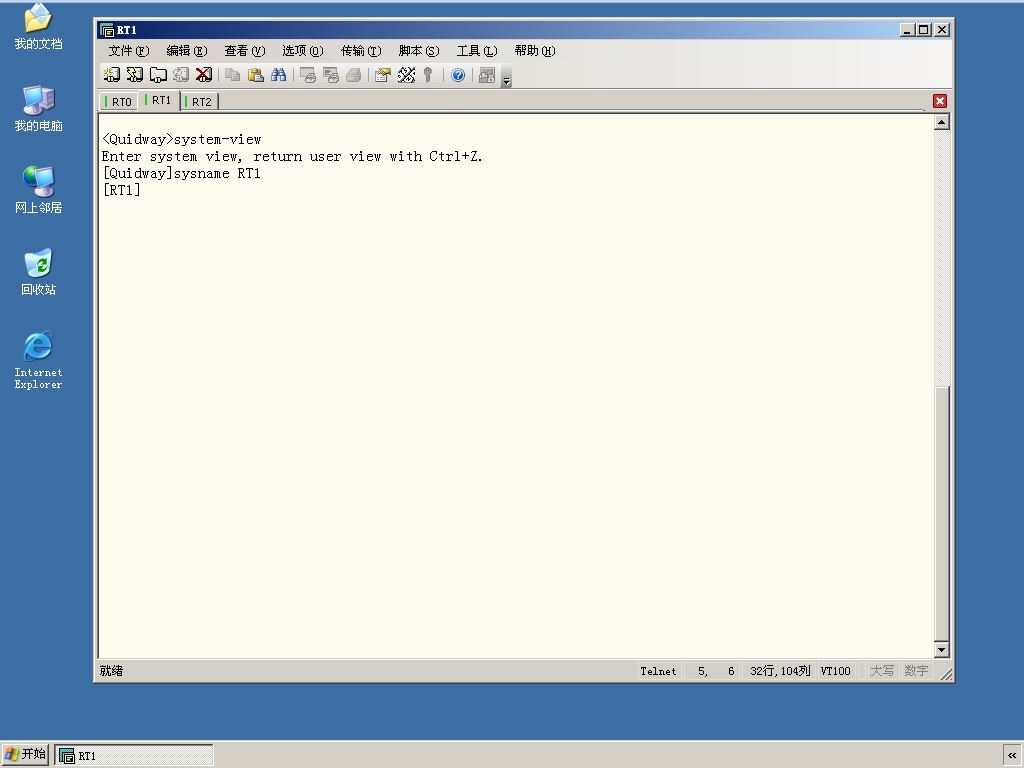Open the 脚本(S) menu
Image resolution: width=1024 pixels, height=768 pixels.
click(419, 51)
